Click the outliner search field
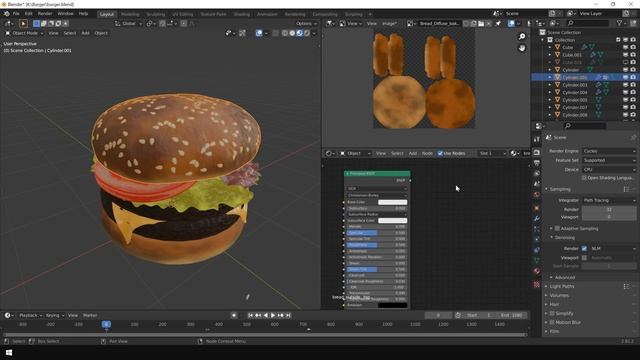Viewport: 640px width, 360px height. [x=588, y=24]
